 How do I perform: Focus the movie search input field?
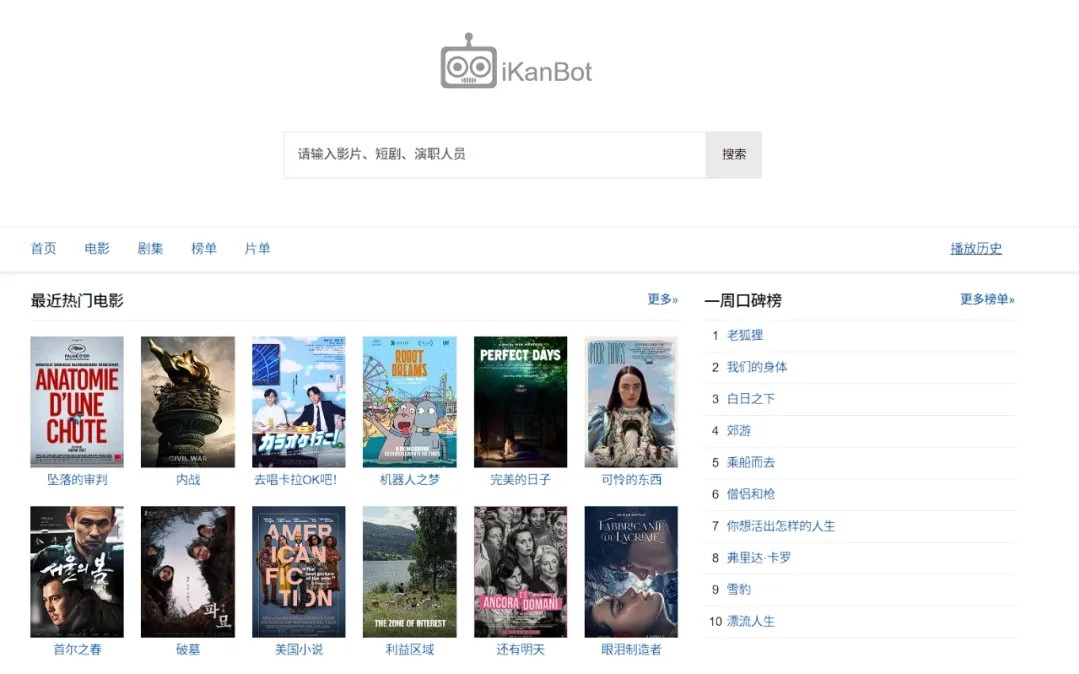tap(495, 155)
